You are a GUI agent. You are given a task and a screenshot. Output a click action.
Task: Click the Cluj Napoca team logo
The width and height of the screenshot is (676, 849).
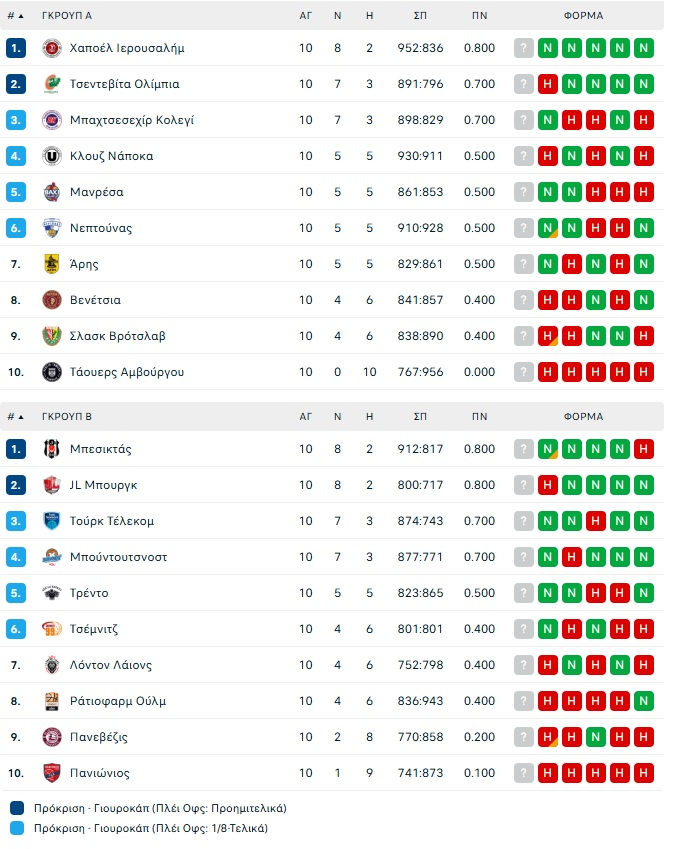pos(52,156)
